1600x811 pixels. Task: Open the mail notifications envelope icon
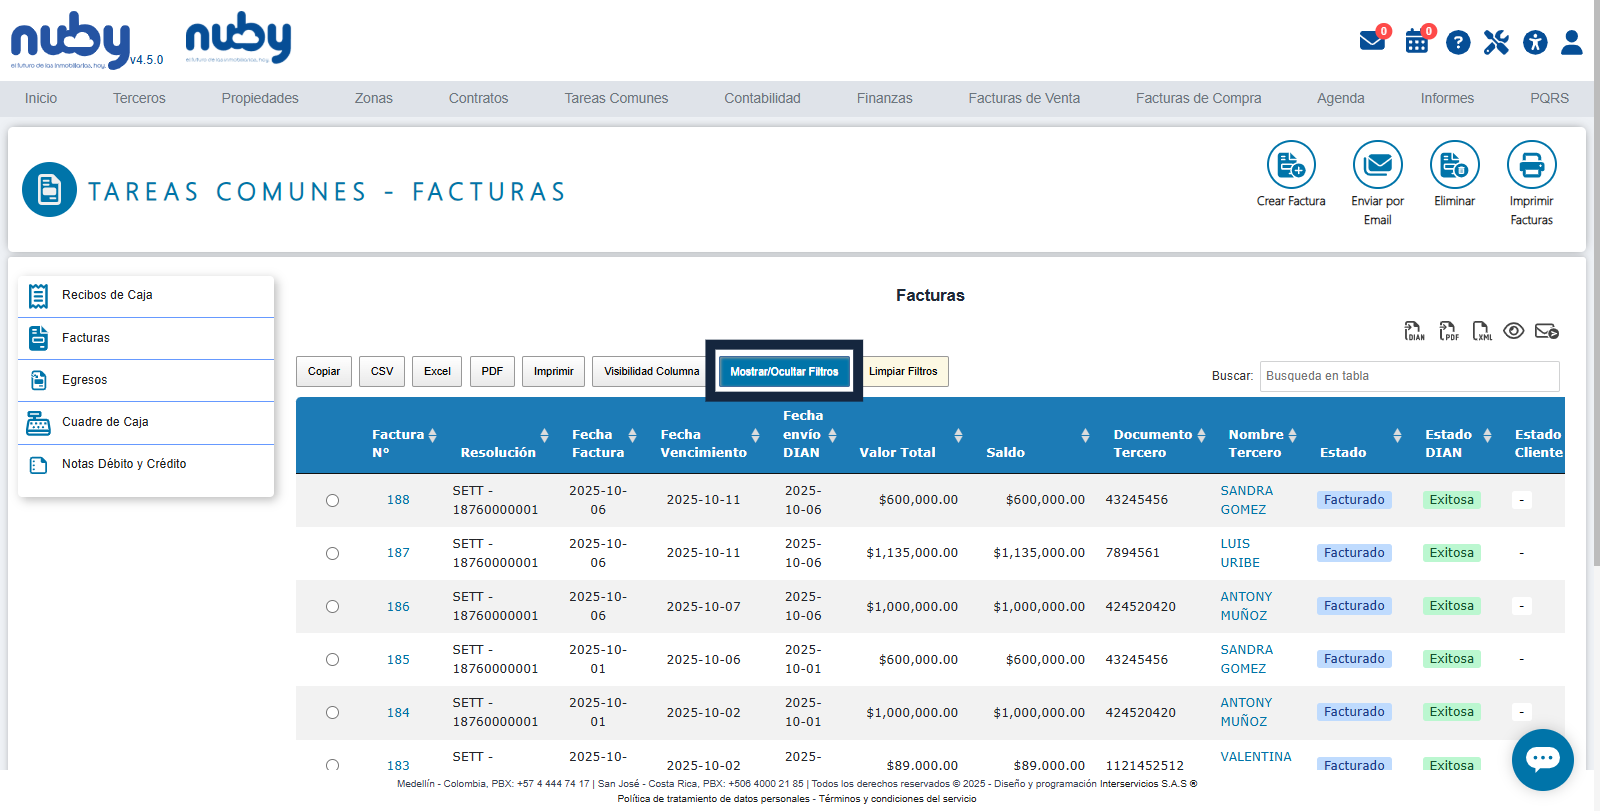1372,42
